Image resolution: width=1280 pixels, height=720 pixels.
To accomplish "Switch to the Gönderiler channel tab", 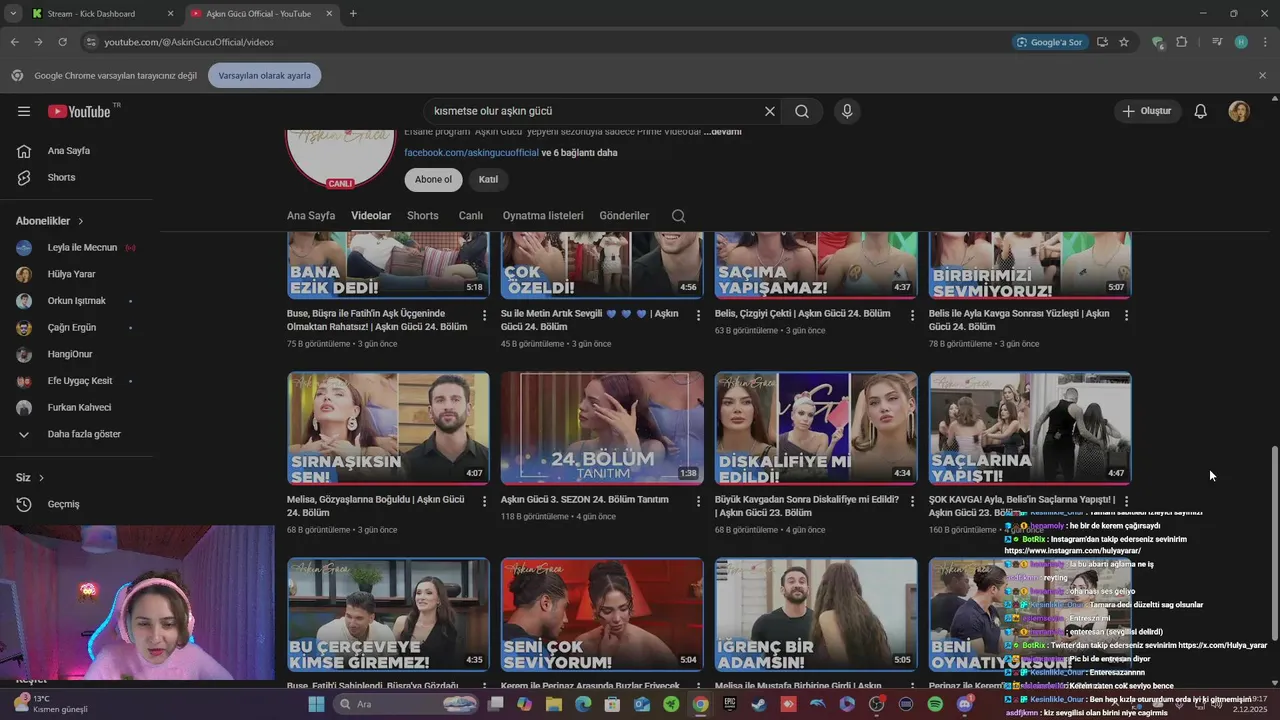I will [x=624, y=216].
